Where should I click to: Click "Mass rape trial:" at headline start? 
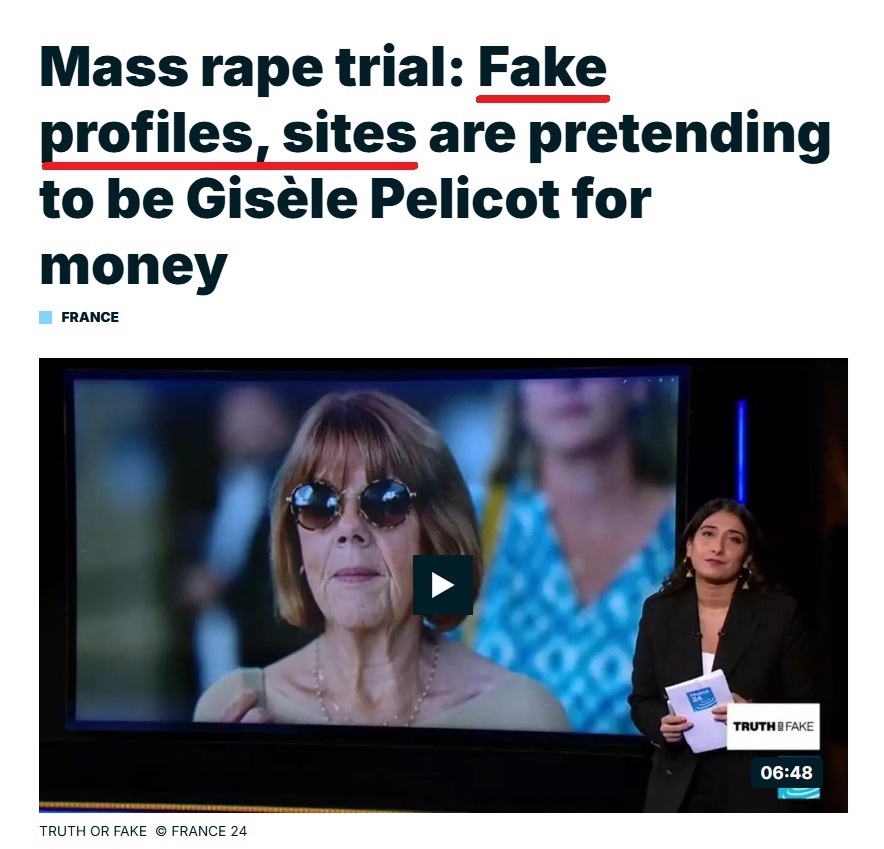252,69
